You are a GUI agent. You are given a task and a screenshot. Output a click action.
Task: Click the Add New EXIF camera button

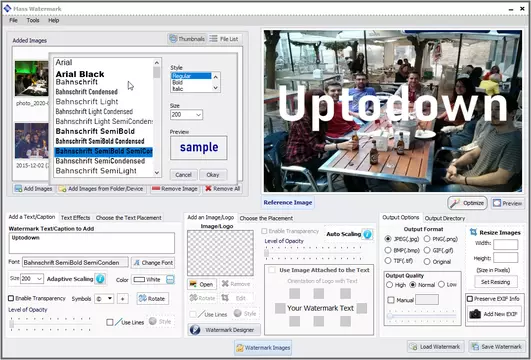click(495, 314)
